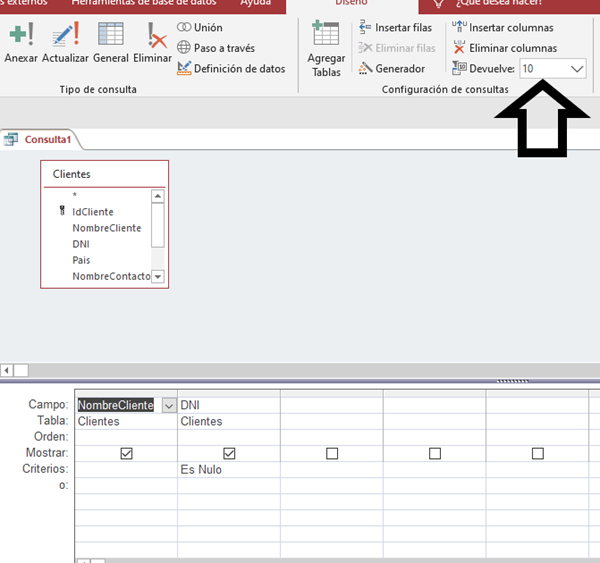Select IdCliente field in Clientes table

coord(93,212)
